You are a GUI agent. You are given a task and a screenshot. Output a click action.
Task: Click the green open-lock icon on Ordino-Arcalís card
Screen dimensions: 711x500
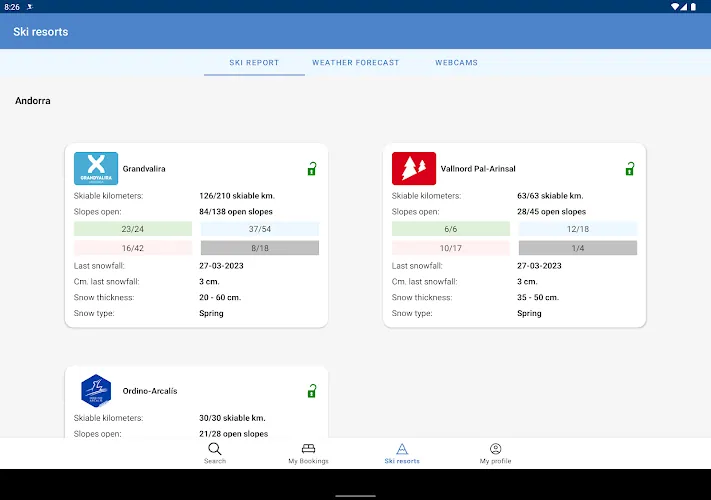point(312,391)
